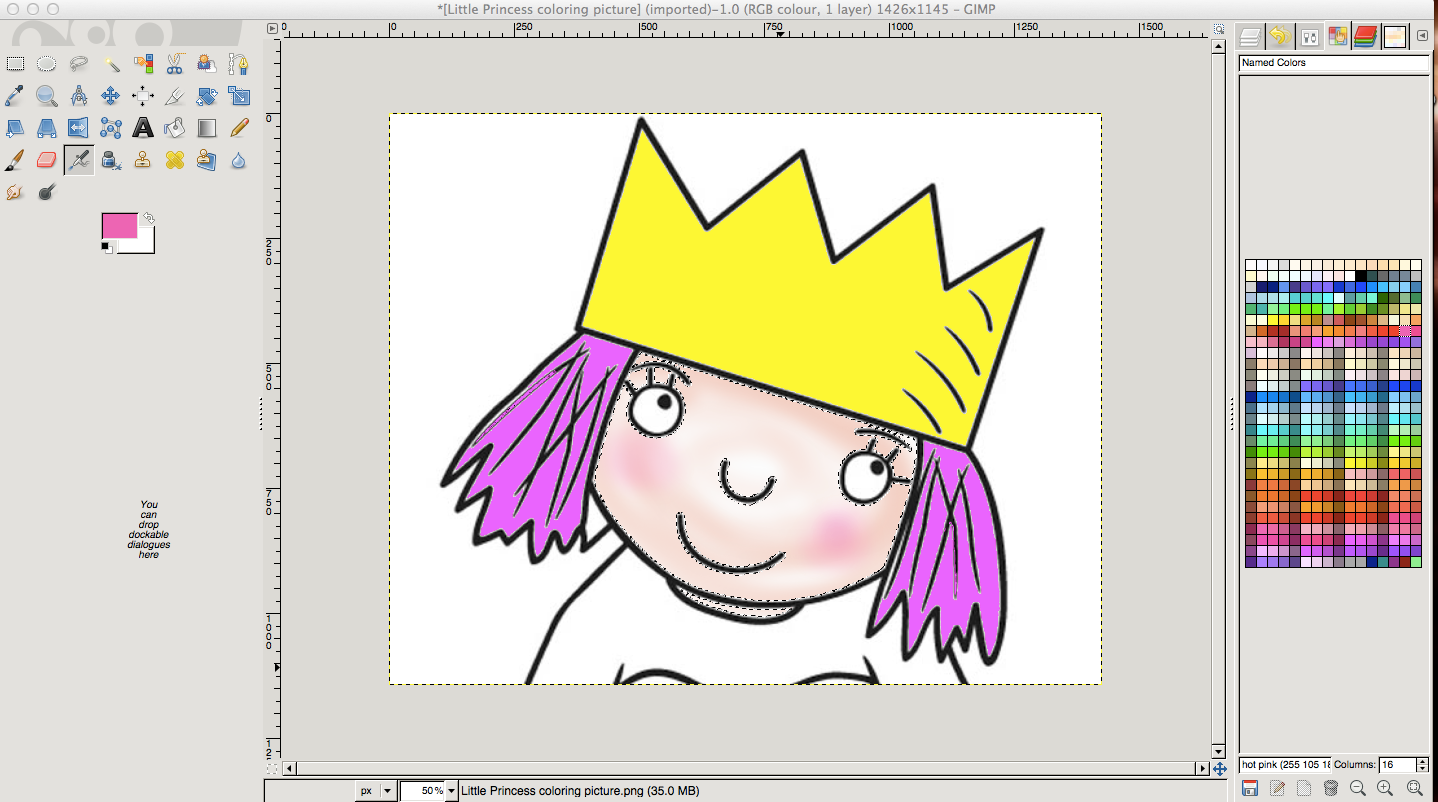Viewport: 1438px width, 802px height.
Task: Choose the Ink tool
Action: coord(111,160)
